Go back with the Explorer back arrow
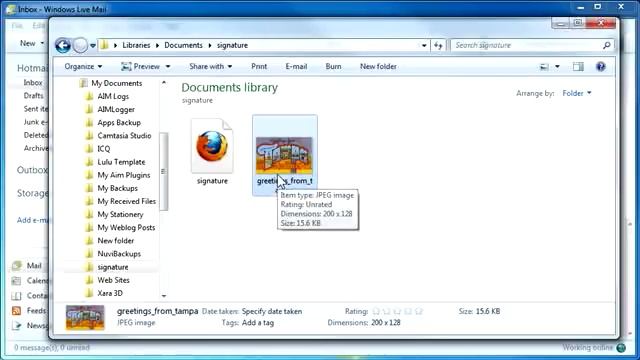Image resolution: width=640 pixels, height=360 pixels. coord(63,45)
